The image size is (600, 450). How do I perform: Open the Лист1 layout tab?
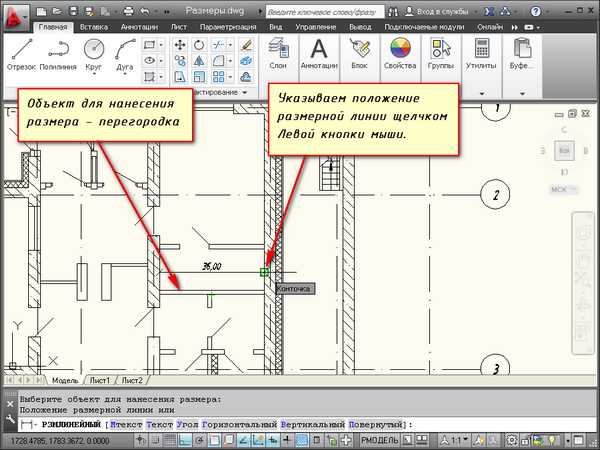[x=100, y=381]
